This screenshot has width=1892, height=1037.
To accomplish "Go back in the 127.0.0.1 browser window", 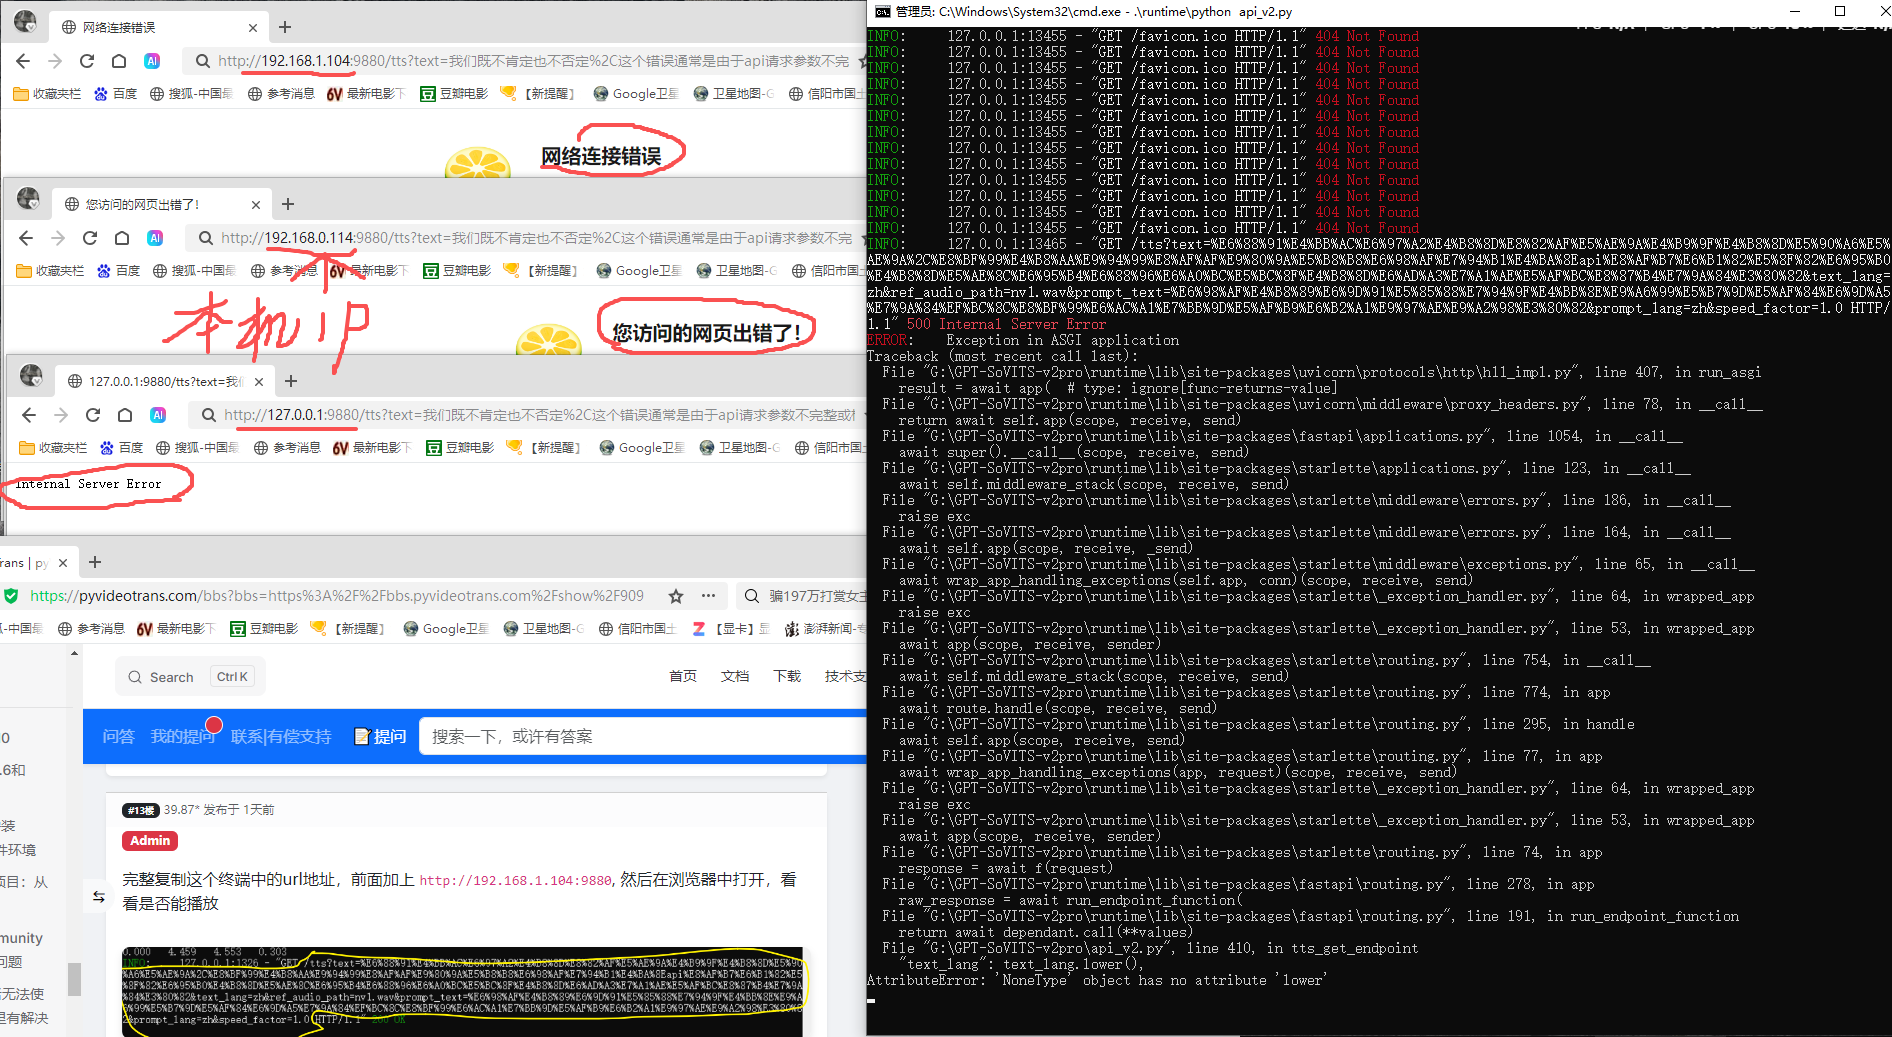I will pyautogui.click(x=29, y=415).
